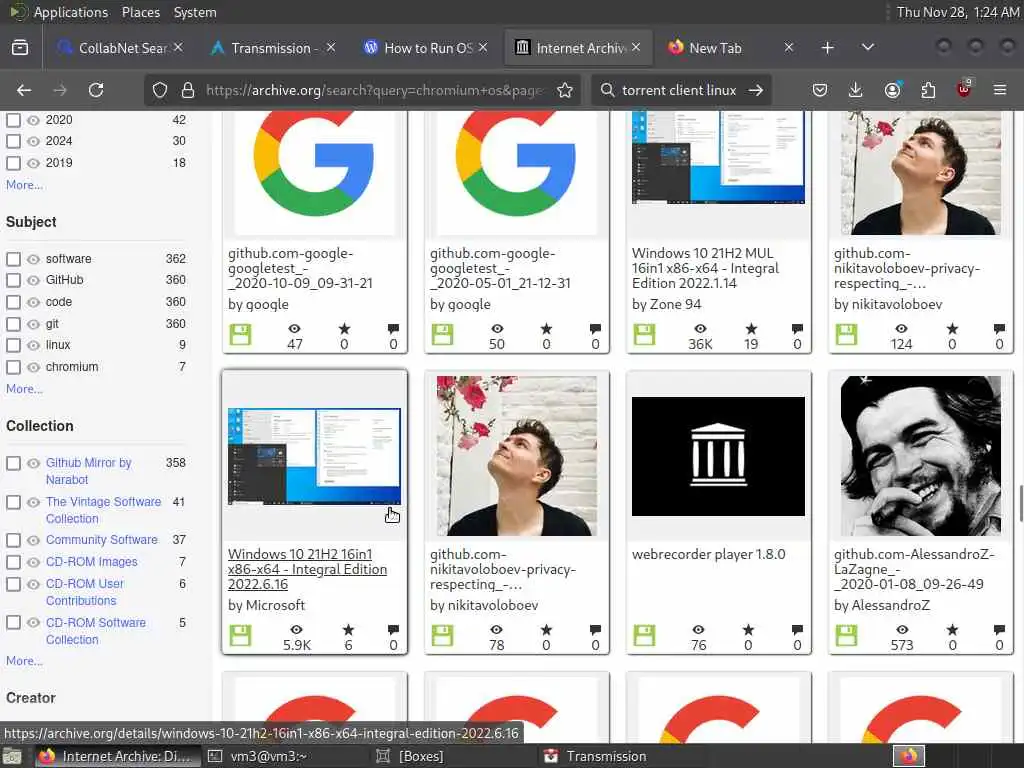
Task: Bookmark this page with the star icon
Action: (565, 90)
